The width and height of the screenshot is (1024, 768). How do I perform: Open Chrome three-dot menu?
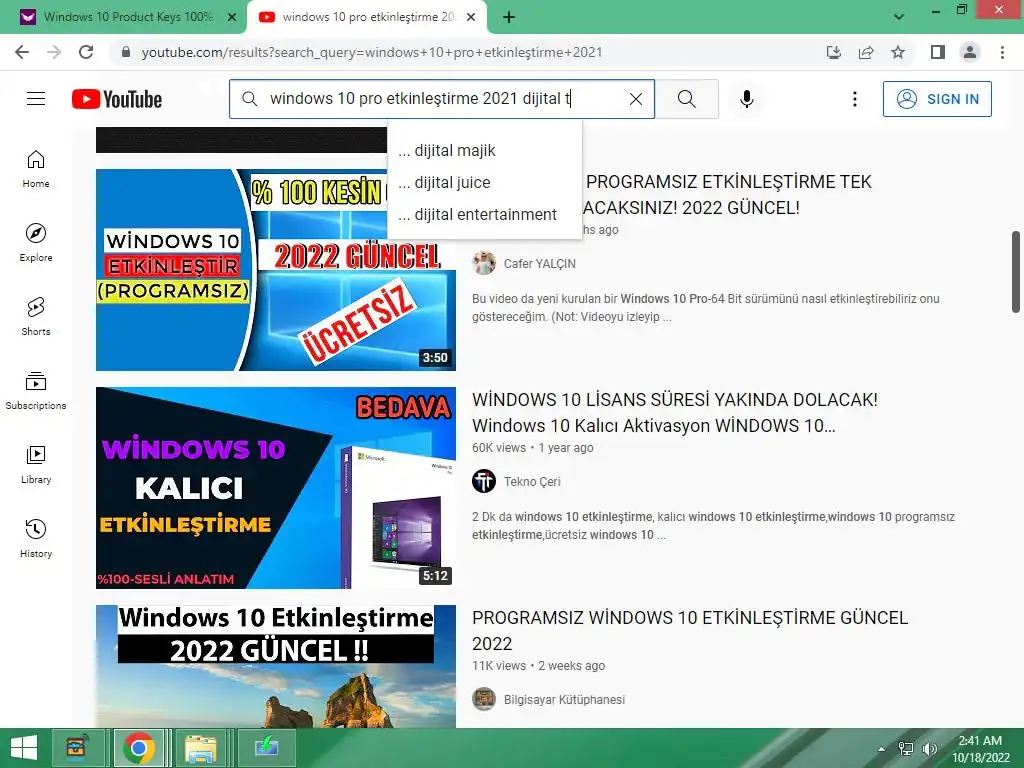pos(1002,52)
